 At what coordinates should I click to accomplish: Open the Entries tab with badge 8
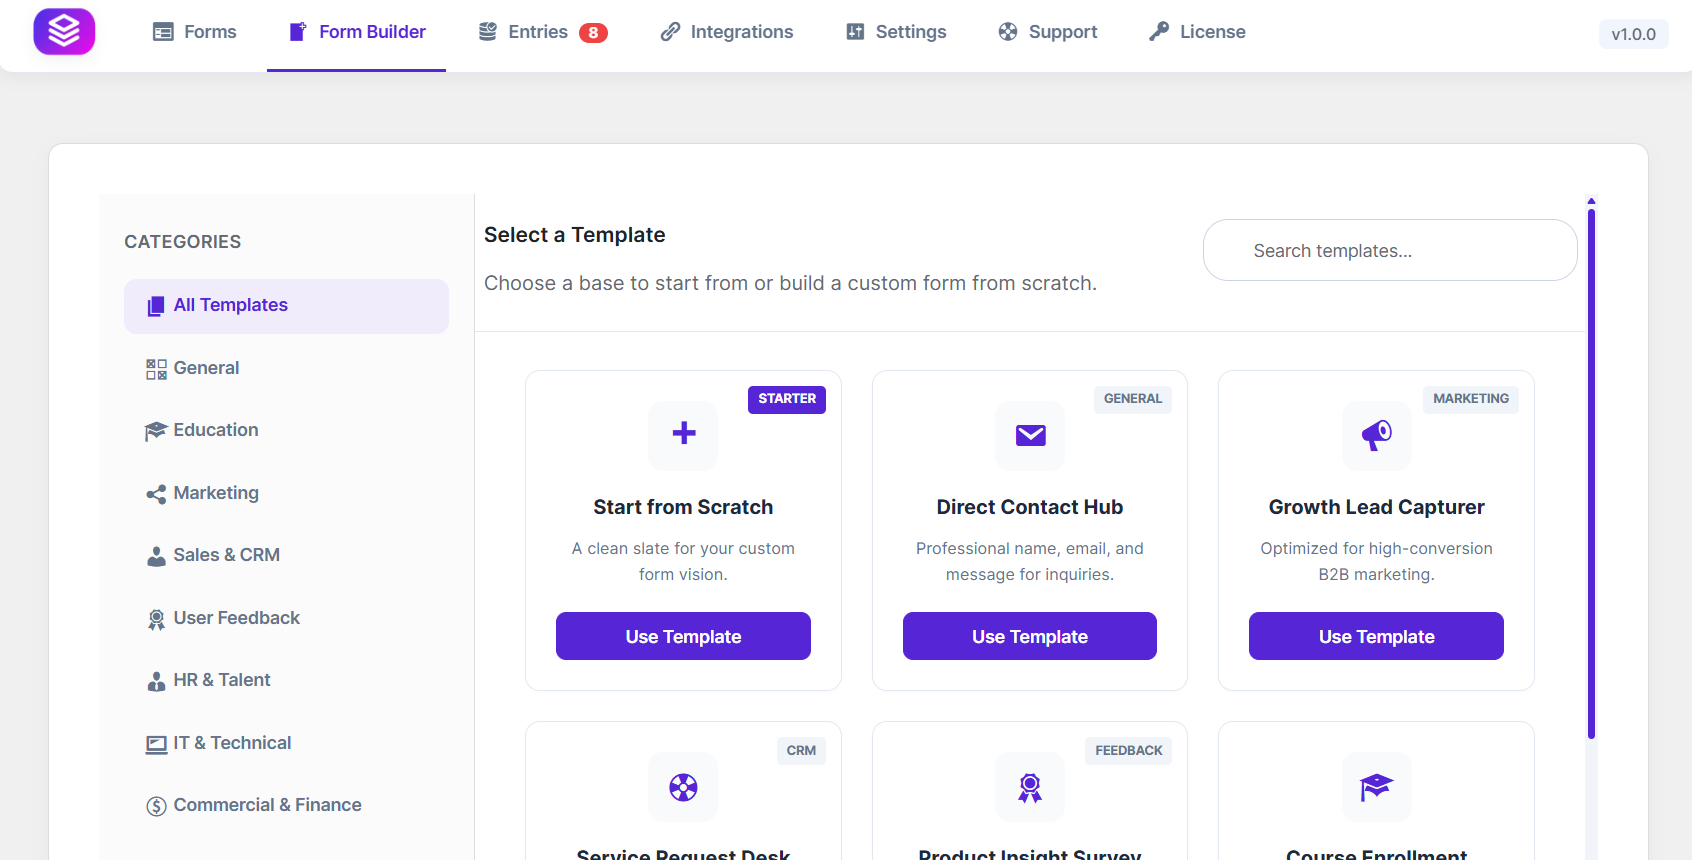coord(543,32)
